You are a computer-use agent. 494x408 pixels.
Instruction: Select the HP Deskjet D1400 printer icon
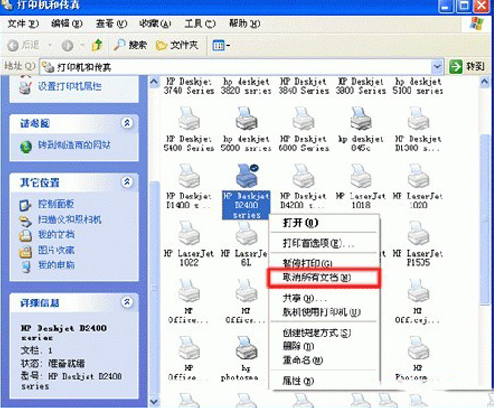189,176
